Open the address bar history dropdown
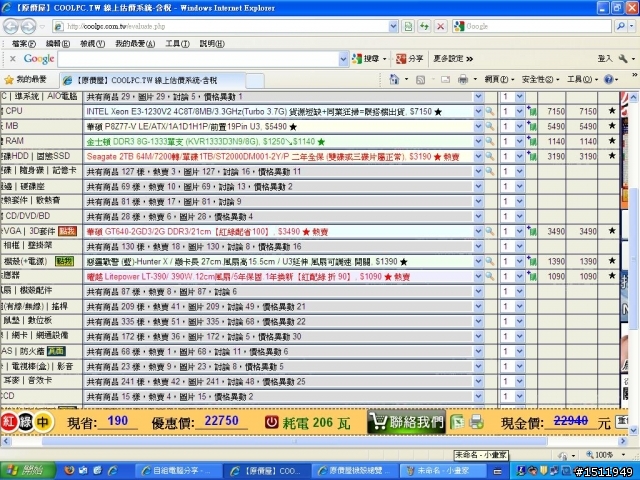 (393, 27)
